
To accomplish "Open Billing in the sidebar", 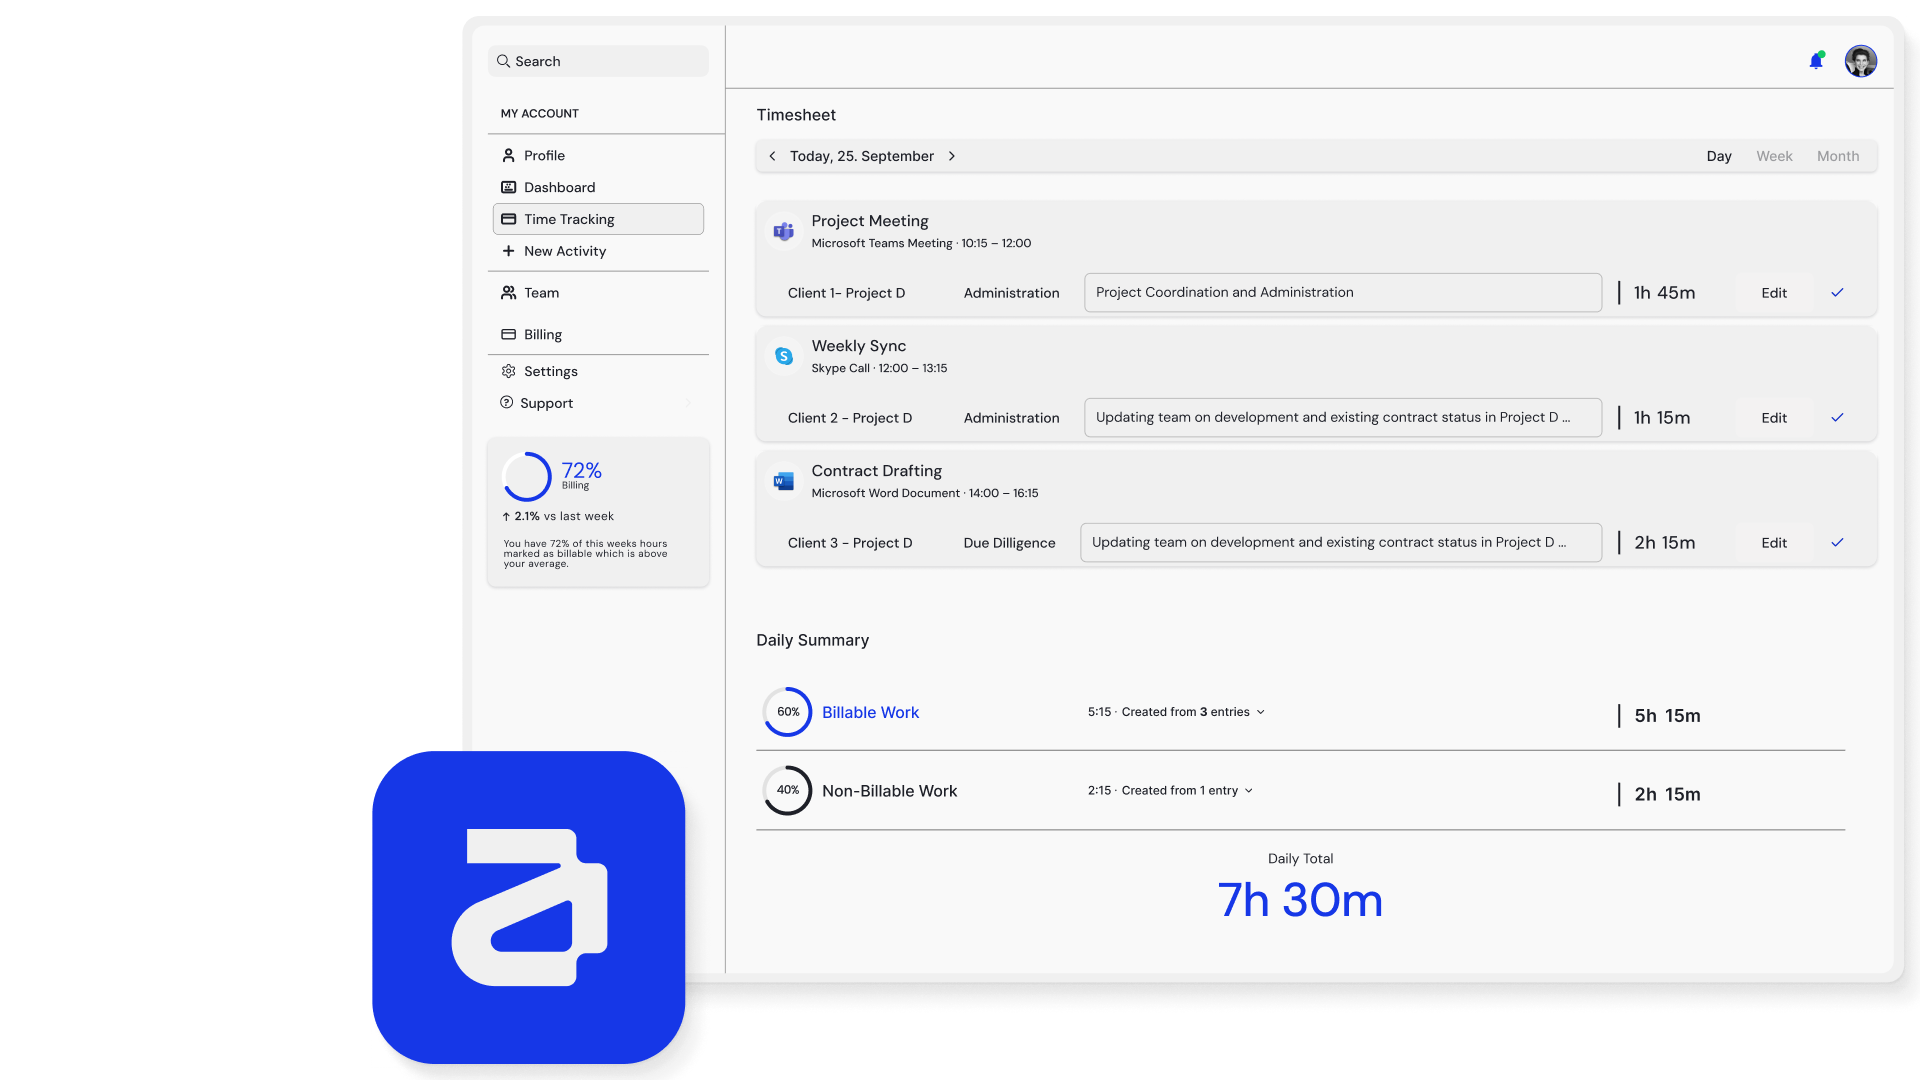I will pyautogui.click(x=542, y=334).
